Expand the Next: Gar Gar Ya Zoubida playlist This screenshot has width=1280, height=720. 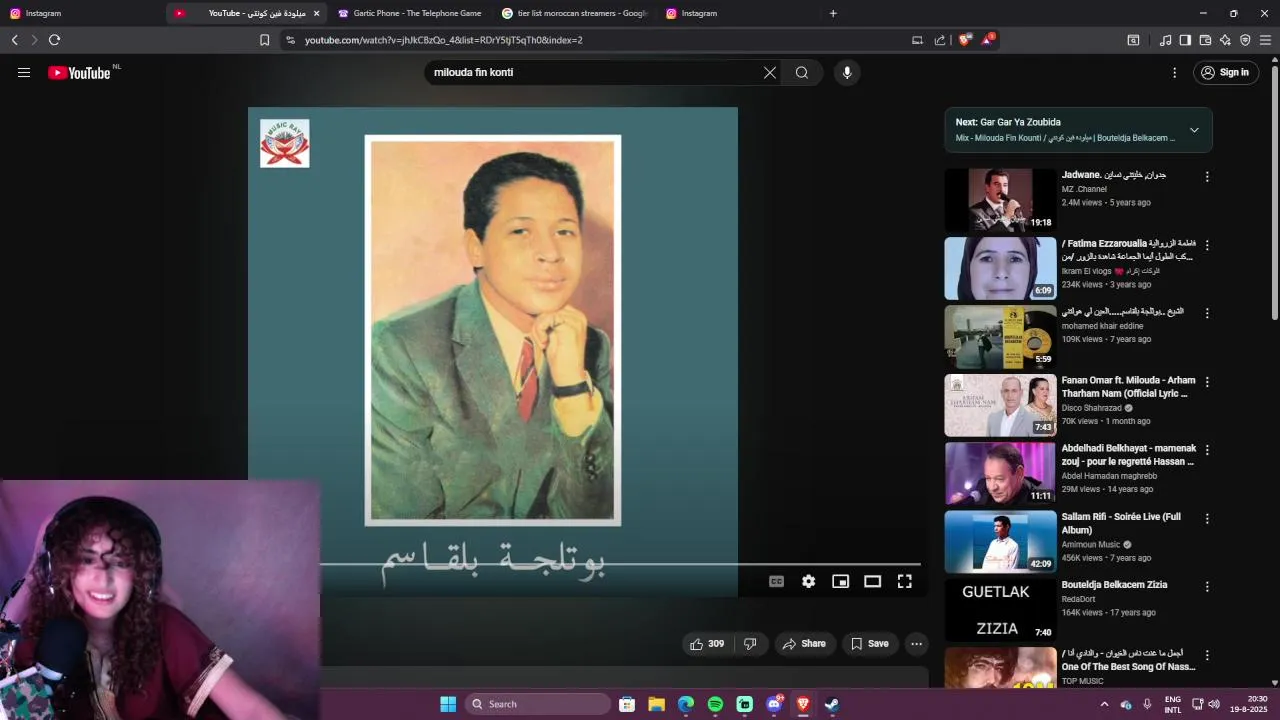click(x=1194, y=130)
